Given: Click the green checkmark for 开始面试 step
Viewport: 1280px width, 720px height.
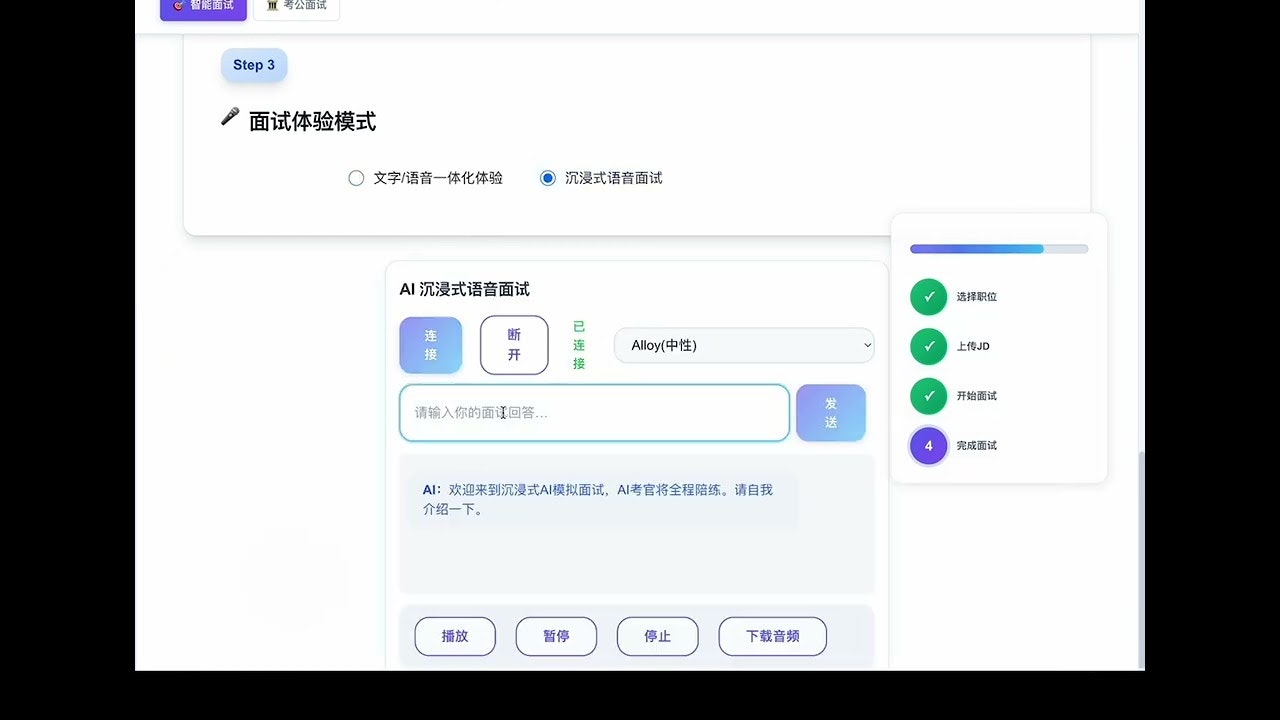Looking at the screenshot, I should (928, 396).
